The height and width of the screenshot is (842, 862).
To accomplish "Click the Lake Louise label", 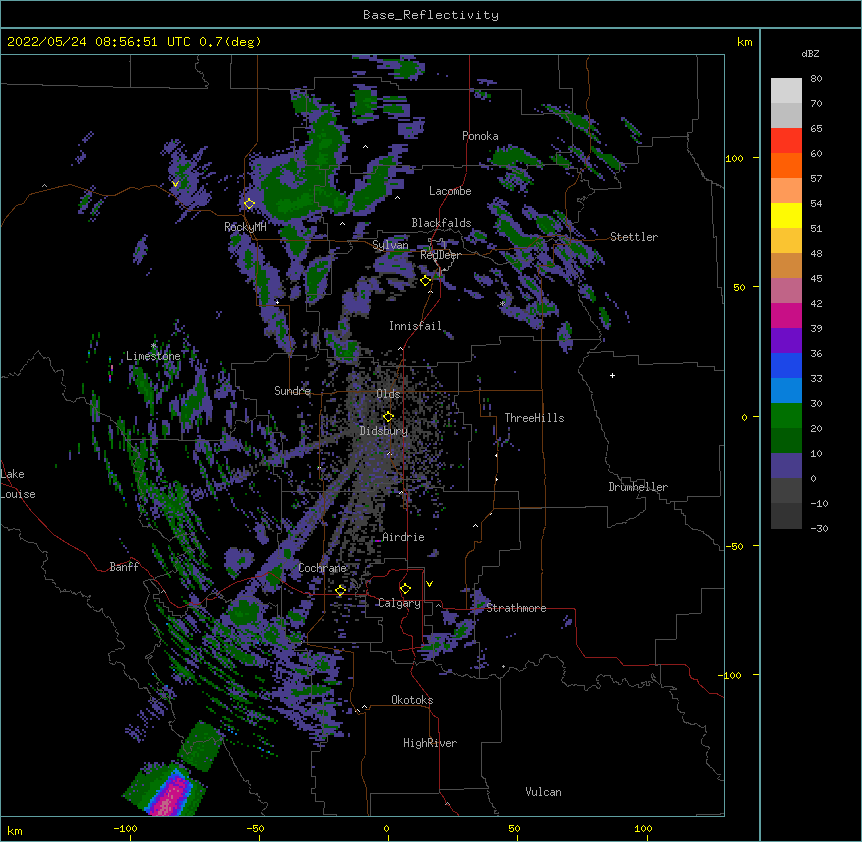I will tap(18, 484).
